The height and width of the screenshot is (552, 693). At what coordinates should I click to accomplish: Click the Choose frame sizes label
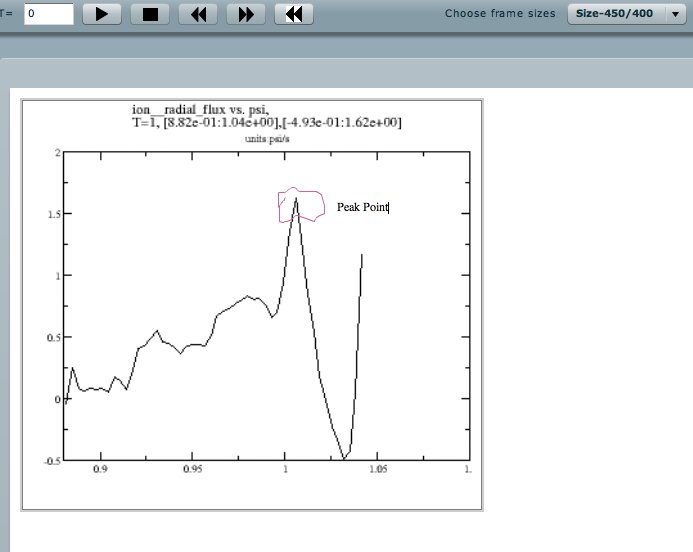point(500,14)
